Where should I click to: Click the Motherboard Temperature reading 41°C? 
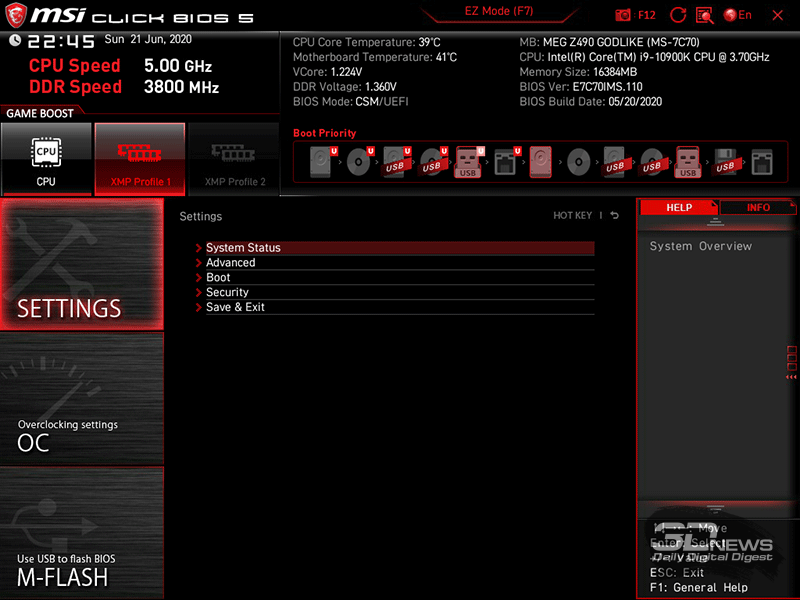click(446, 57)
